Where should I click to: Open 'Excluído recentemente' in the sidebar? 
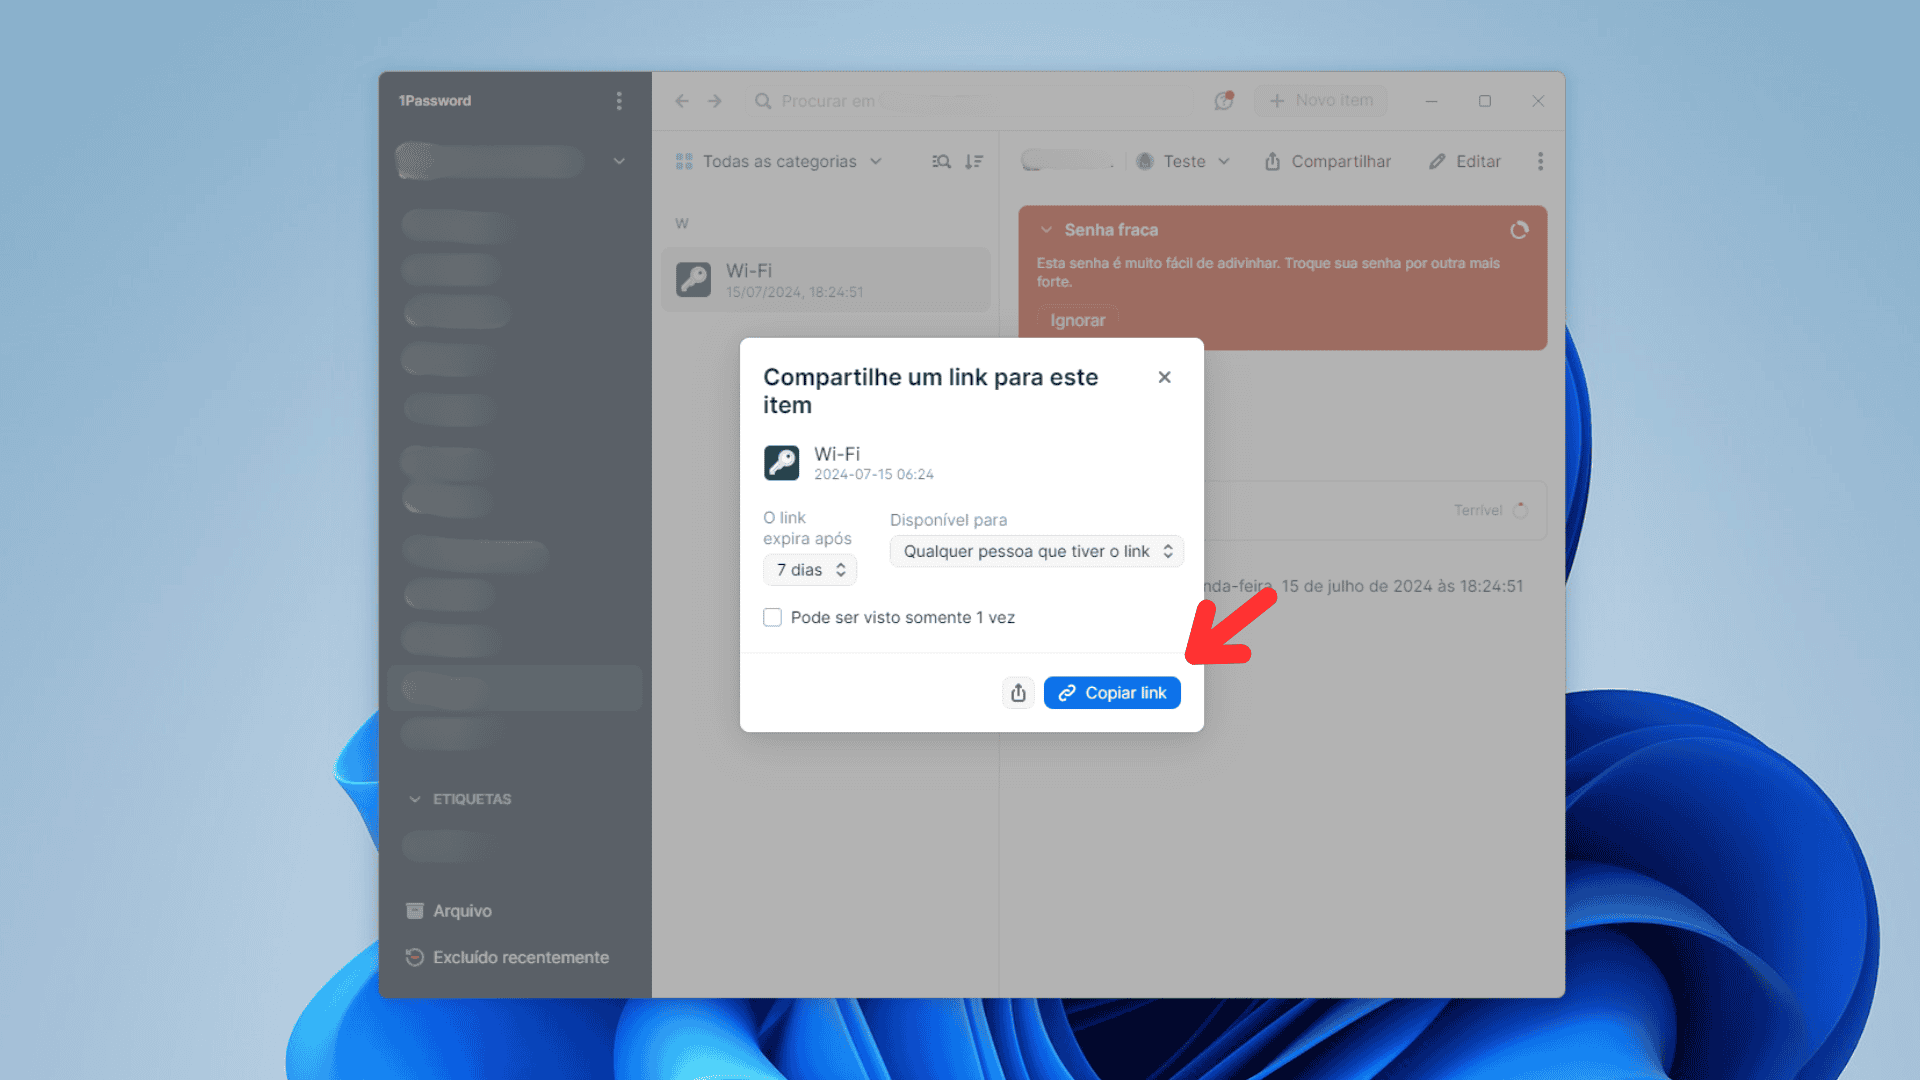click(507, 957)
